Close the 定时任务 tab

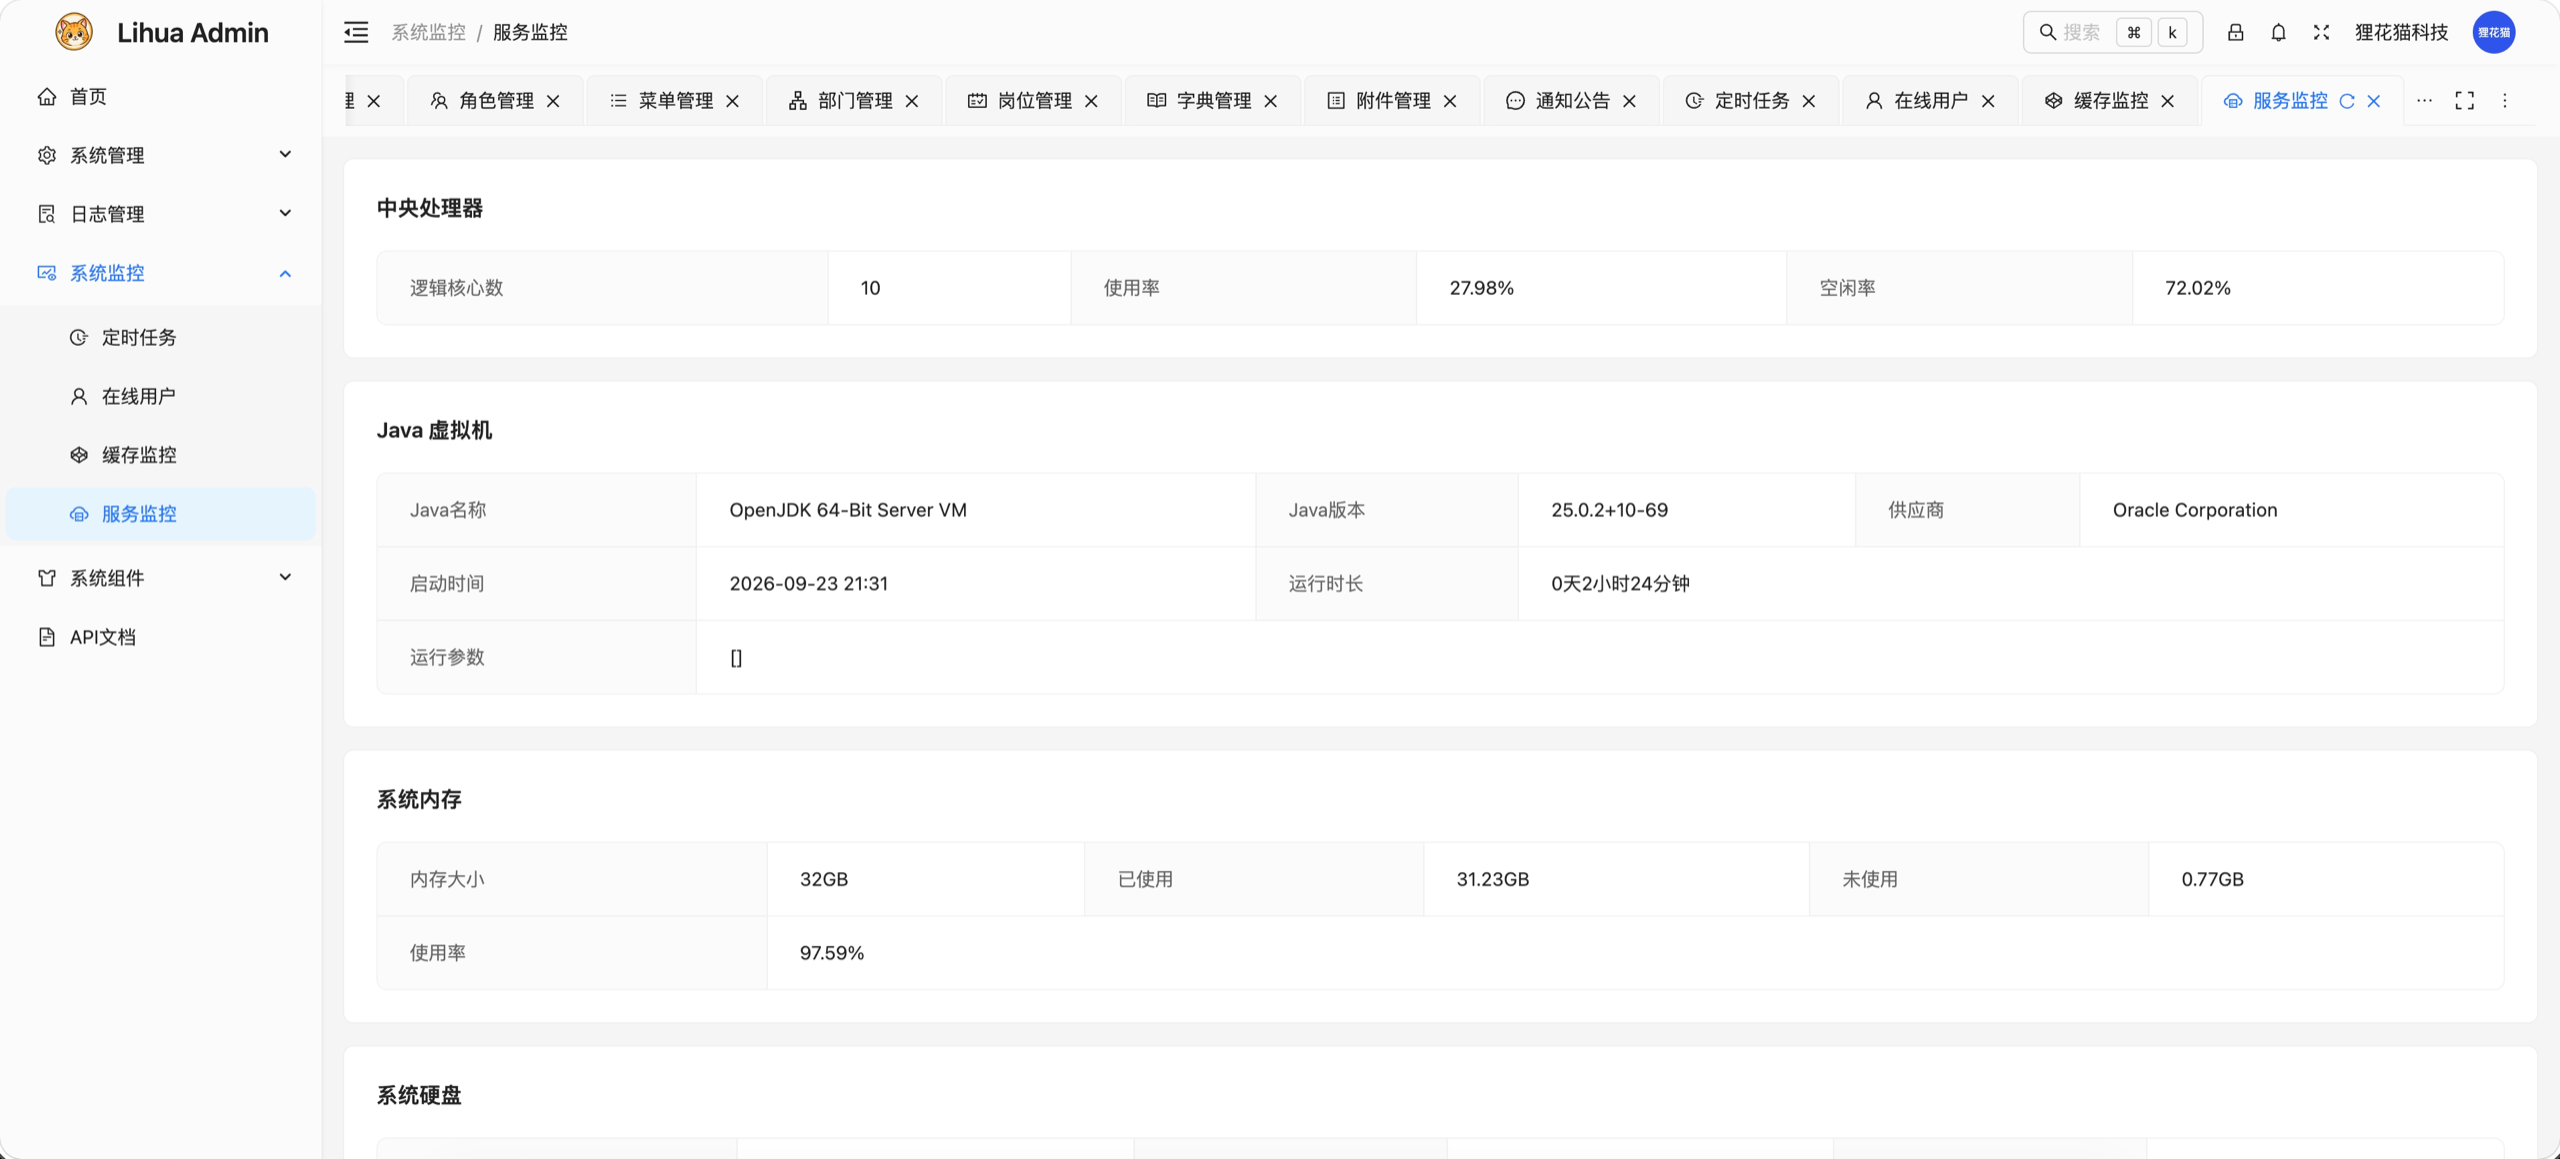(x=1809, y=101)
